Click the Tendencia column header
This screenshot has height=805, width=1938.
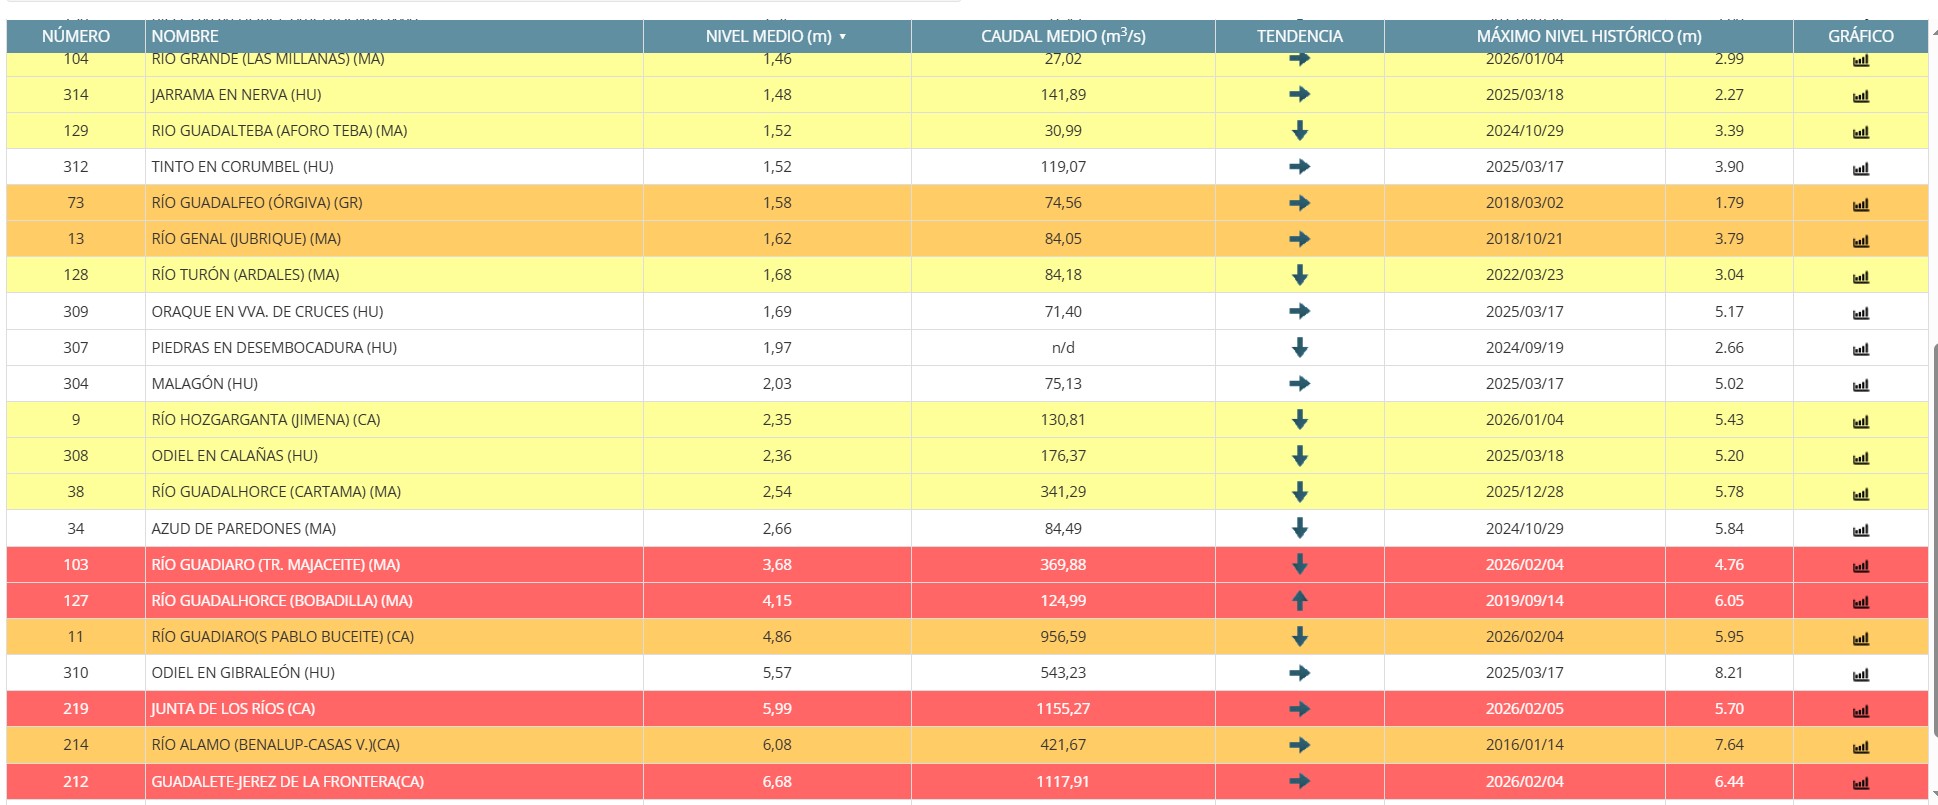[1299, 36]
